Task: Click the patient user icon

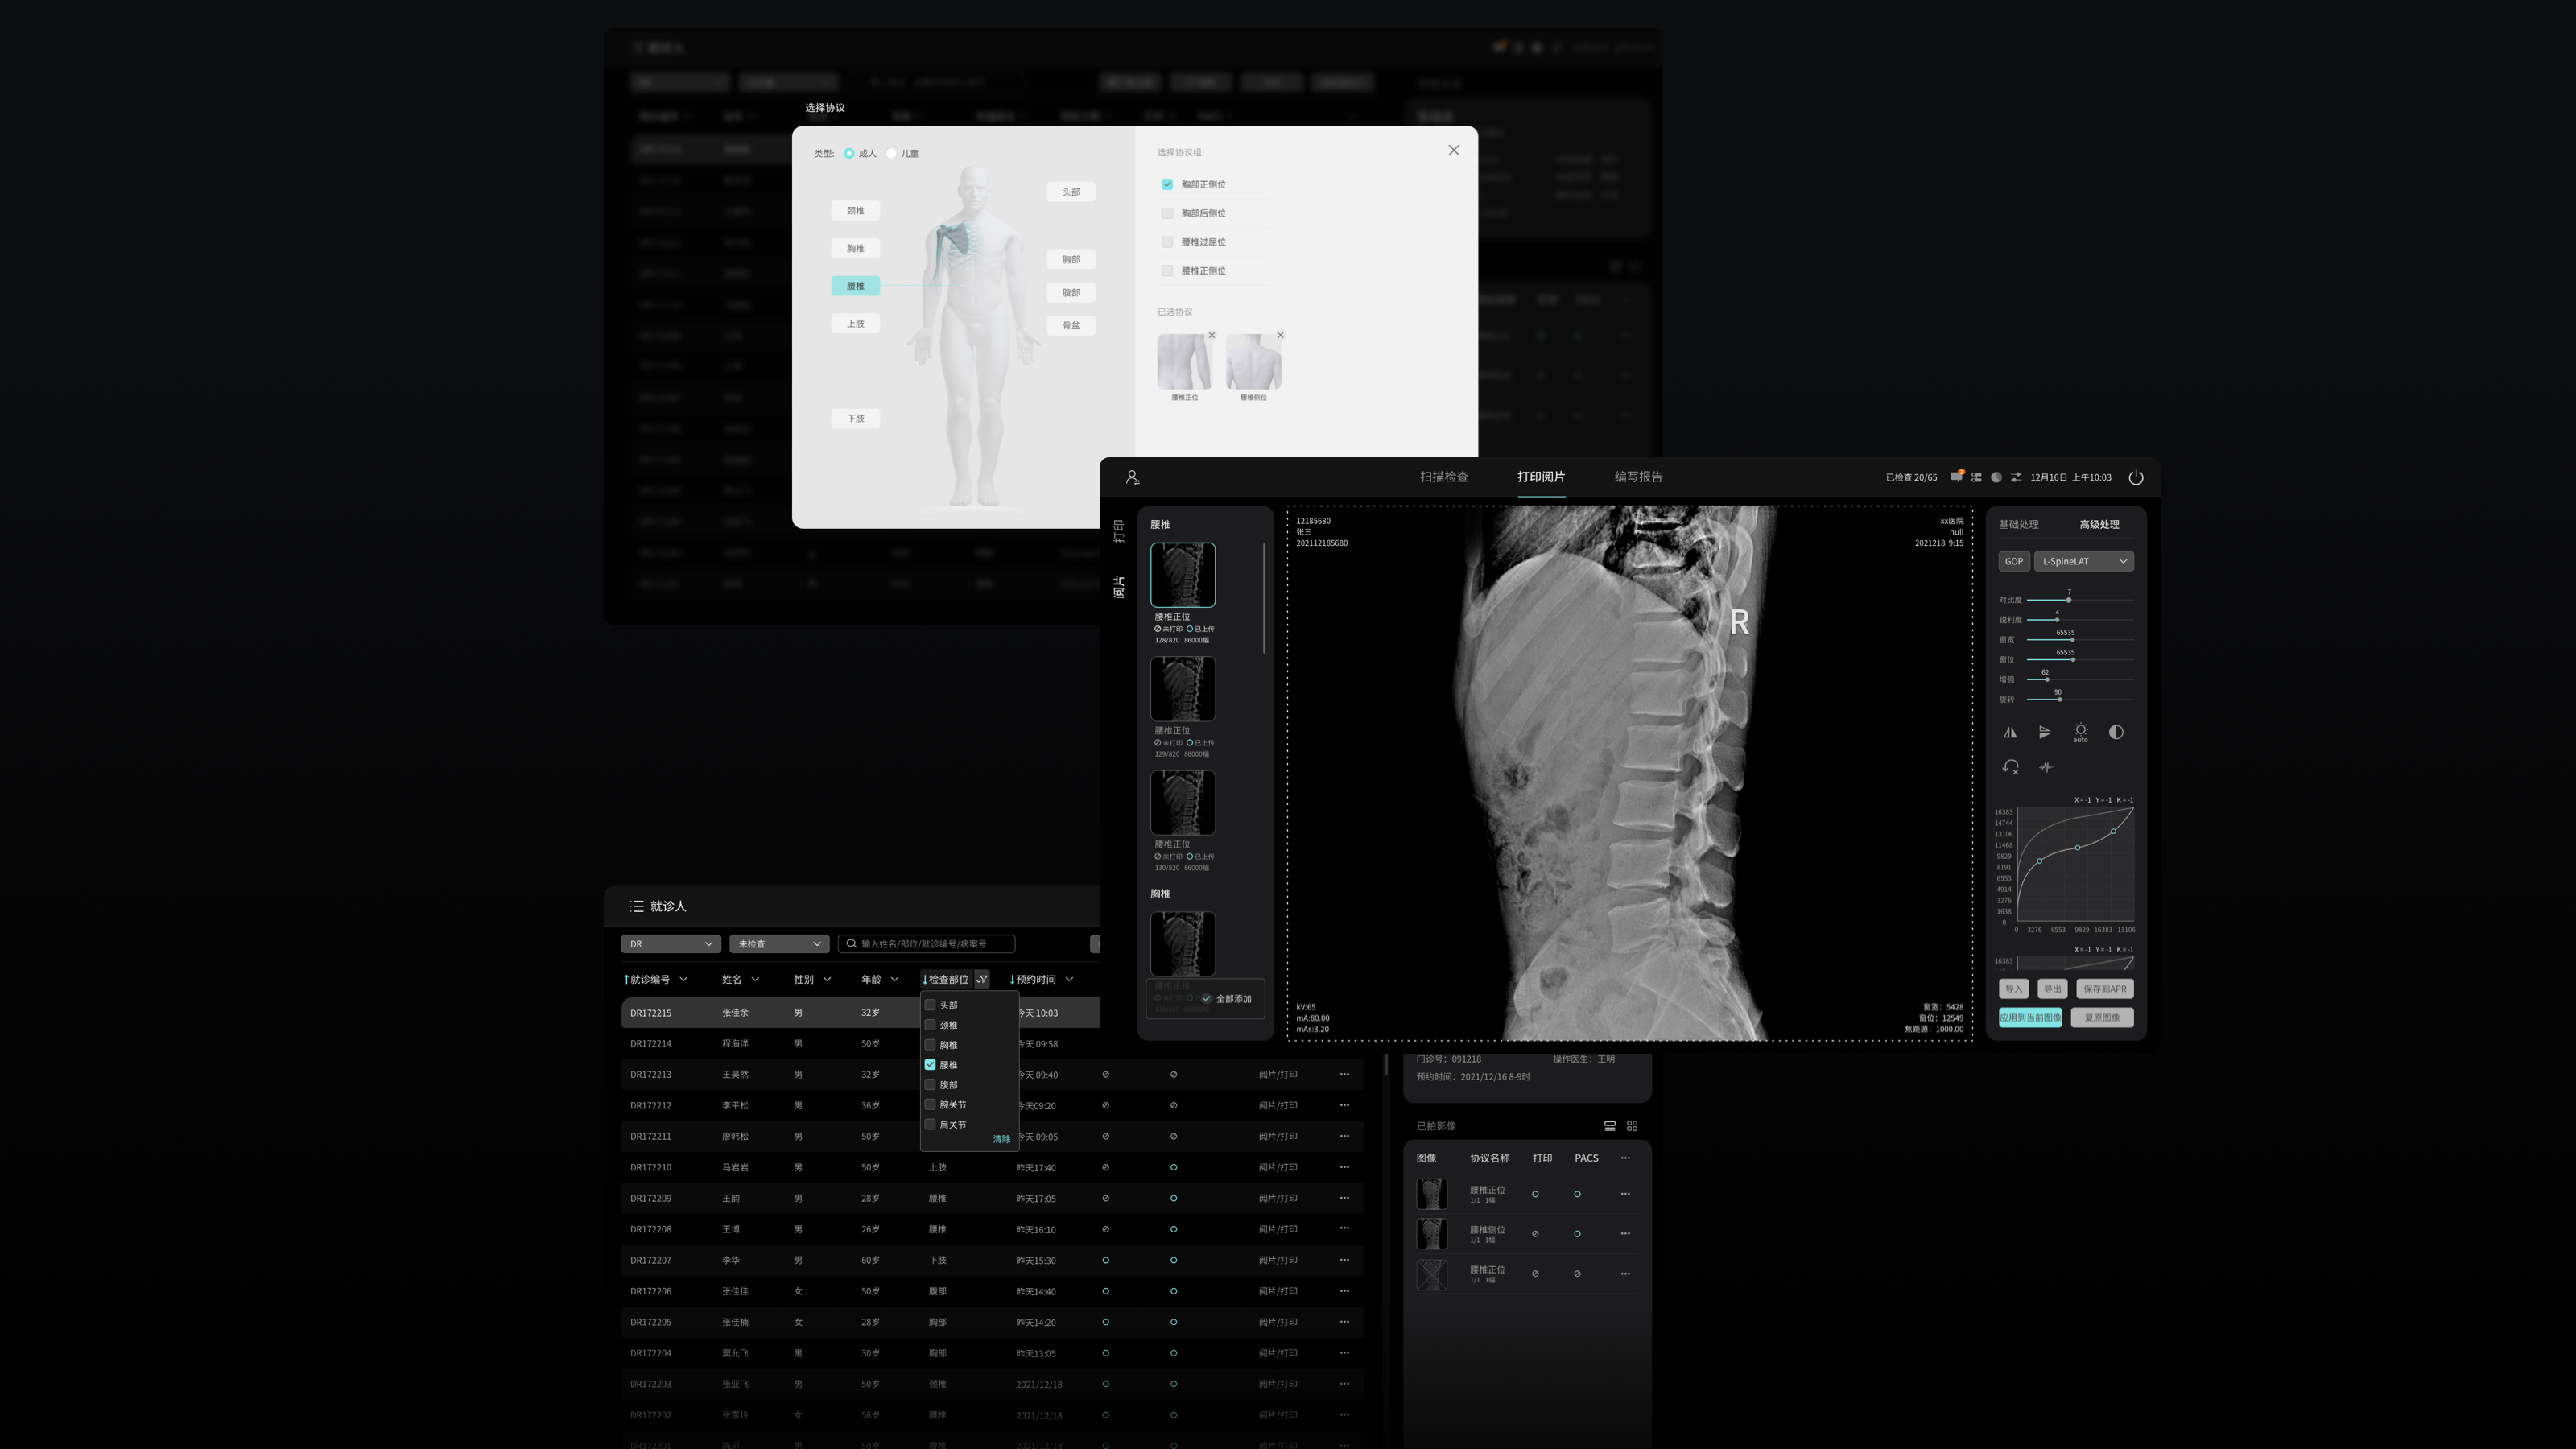Action: pos(1132,477)
